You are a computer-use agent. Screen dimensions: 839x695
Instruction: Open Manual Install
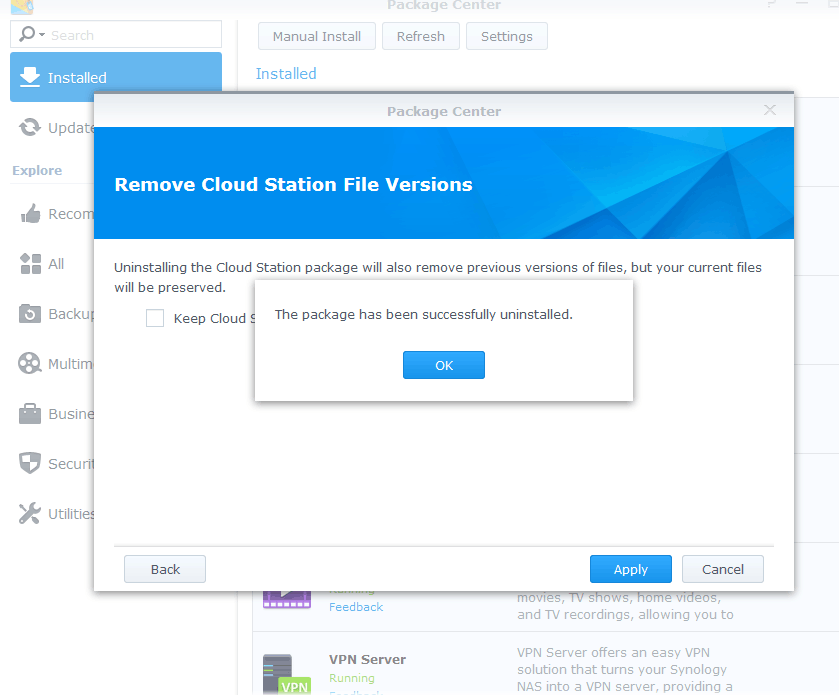(x=317, y=36)
